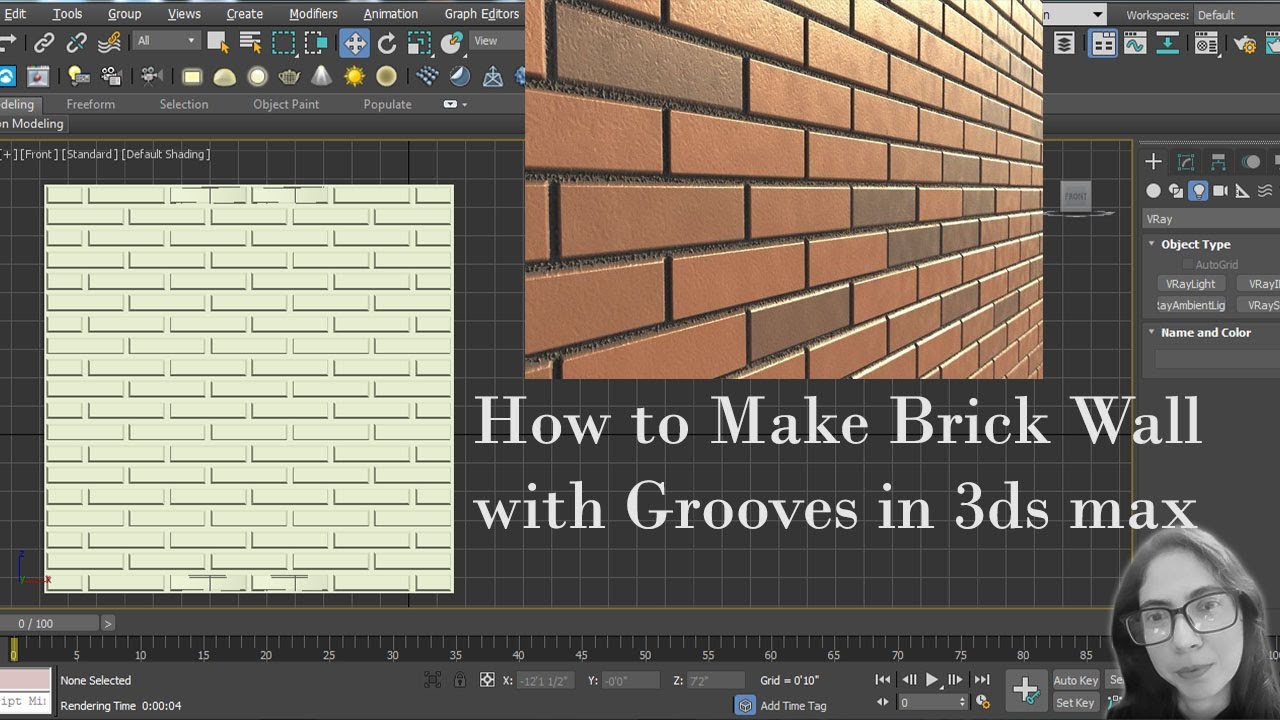Toggle Isolate Selection icon in status bar

(x=432, y=680)
